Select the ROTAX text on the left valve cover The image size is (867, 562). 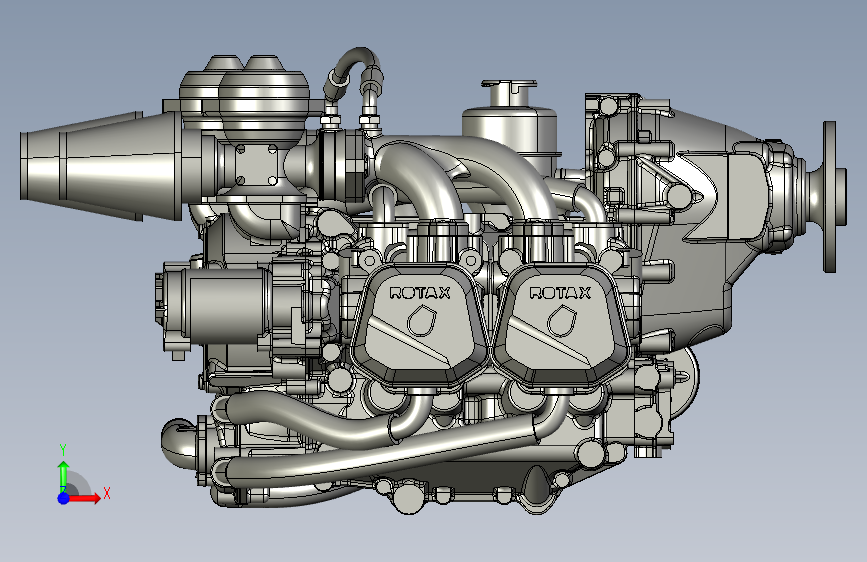pos(420,293)
